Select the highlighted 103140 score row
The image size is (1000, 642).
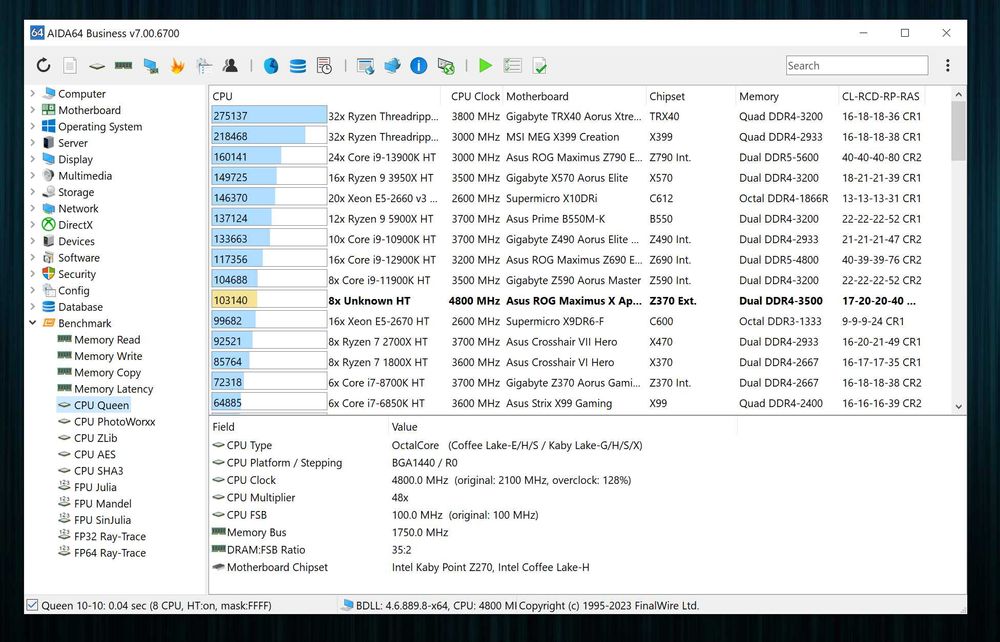point(579,300)
